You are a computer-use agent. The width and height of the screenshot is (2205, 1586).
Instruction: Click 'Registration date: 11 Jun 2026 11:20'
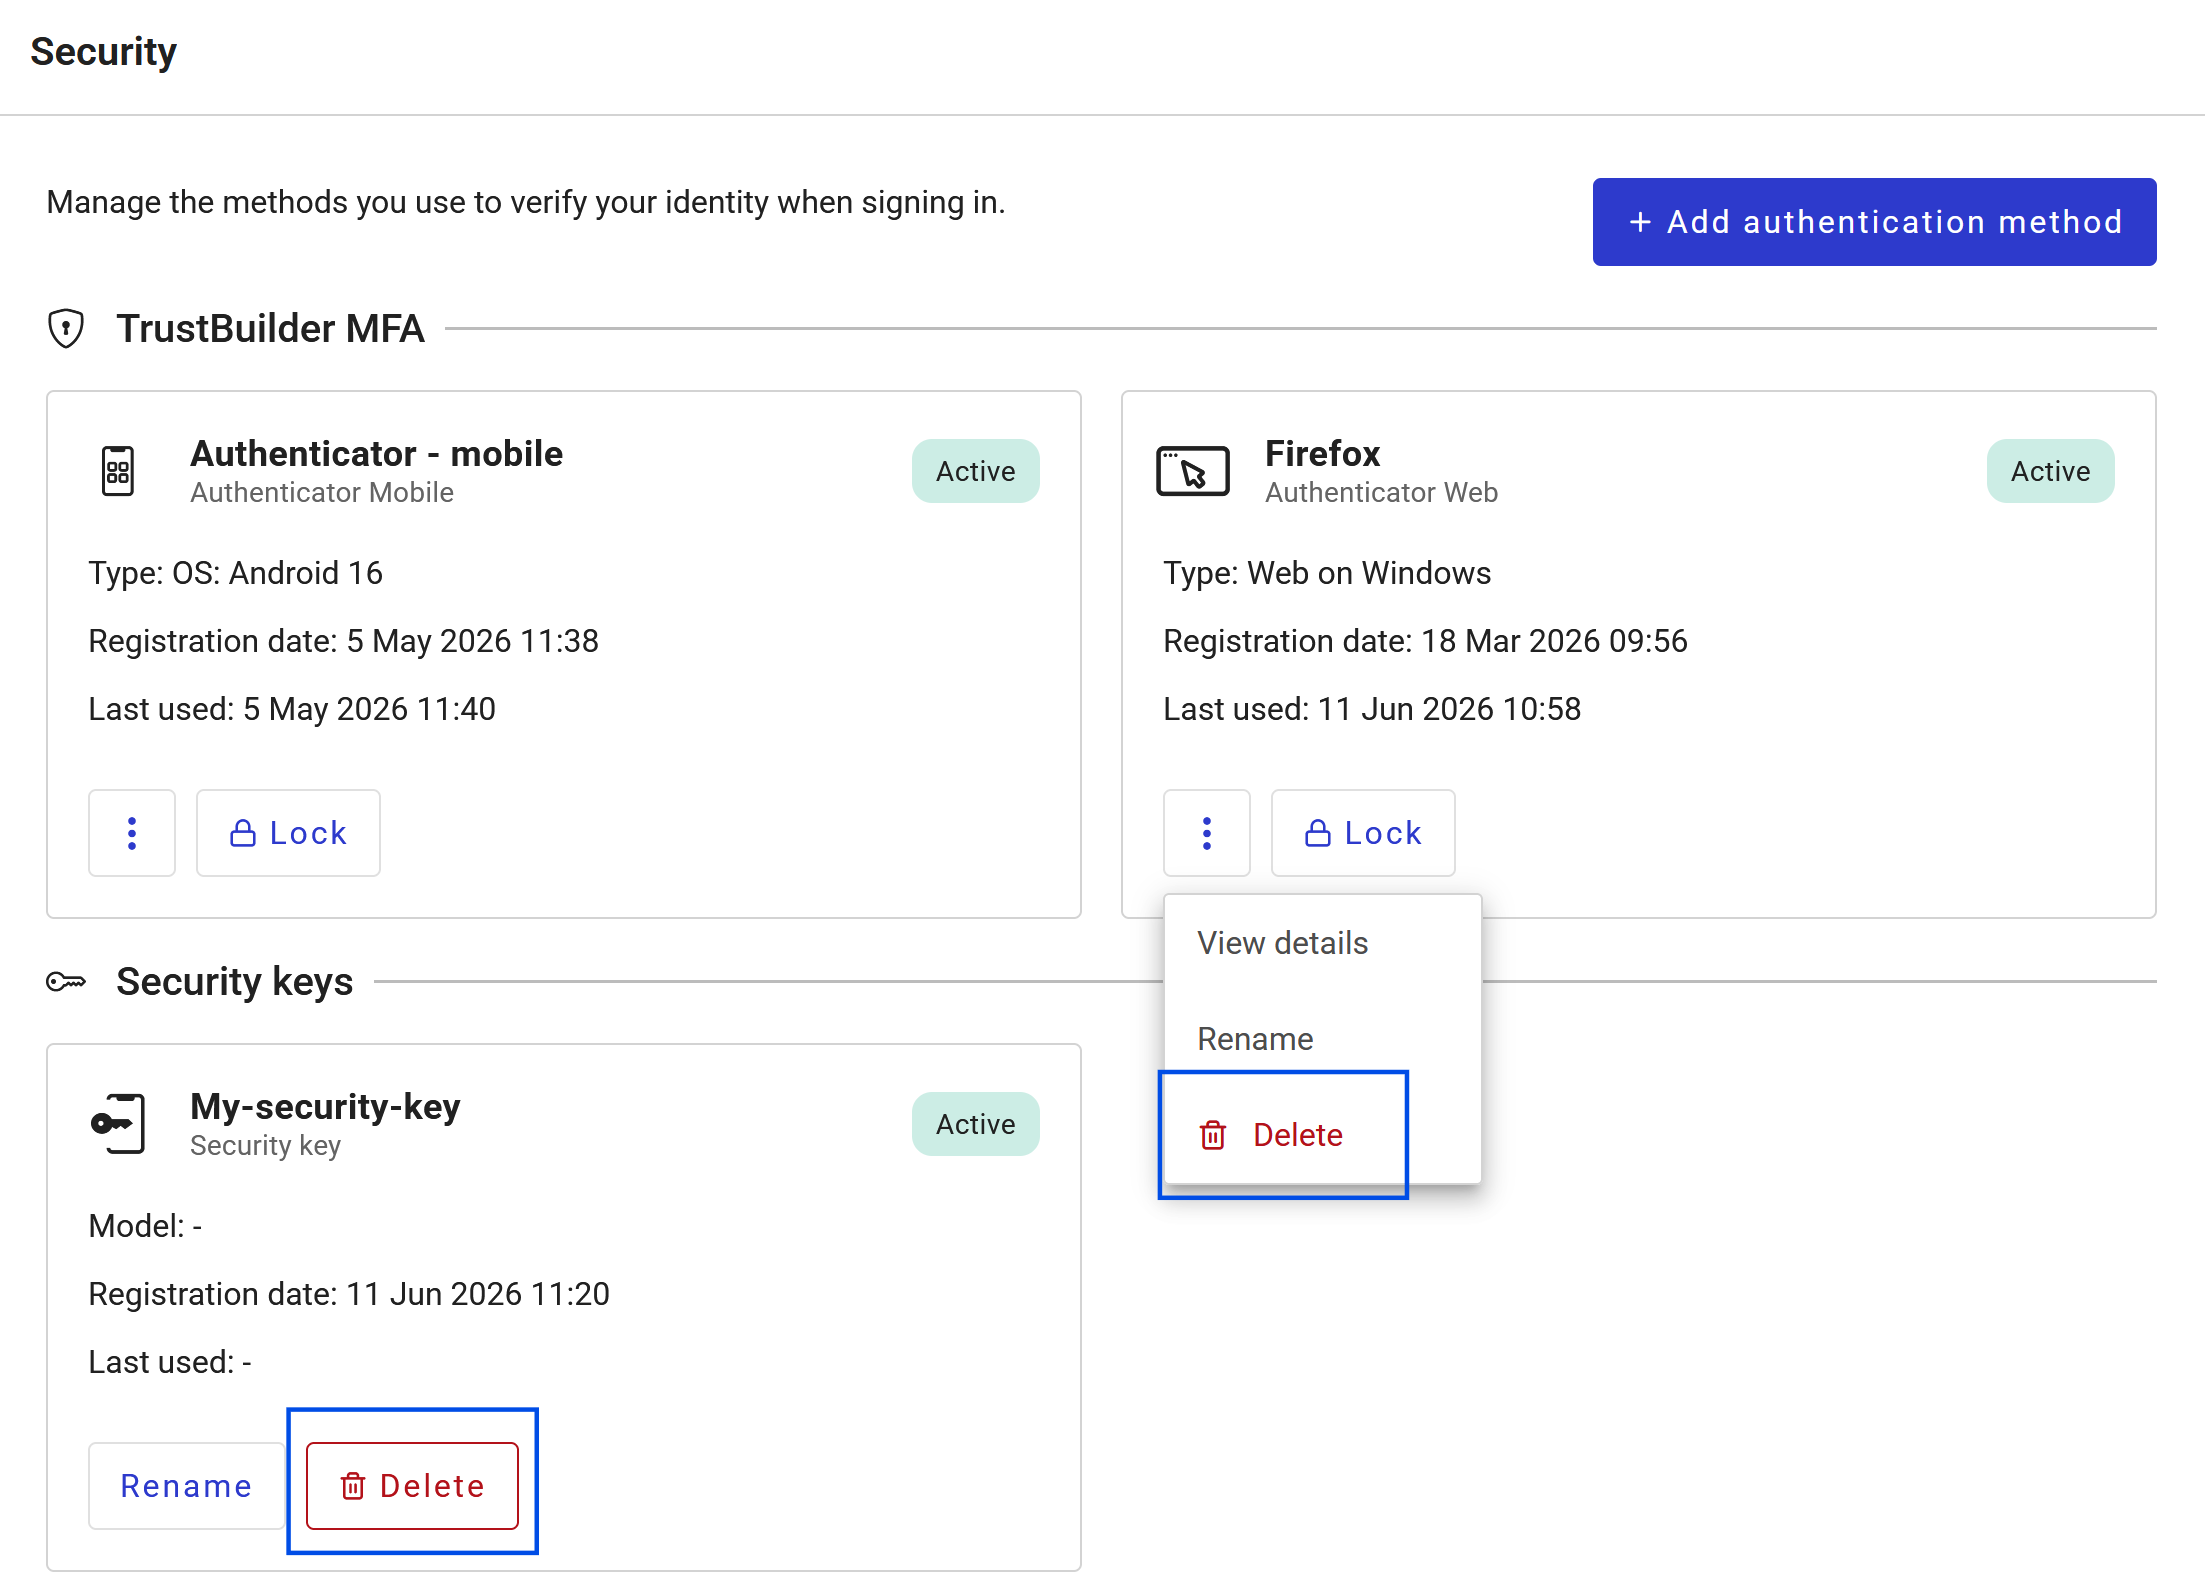(349, 1294)
